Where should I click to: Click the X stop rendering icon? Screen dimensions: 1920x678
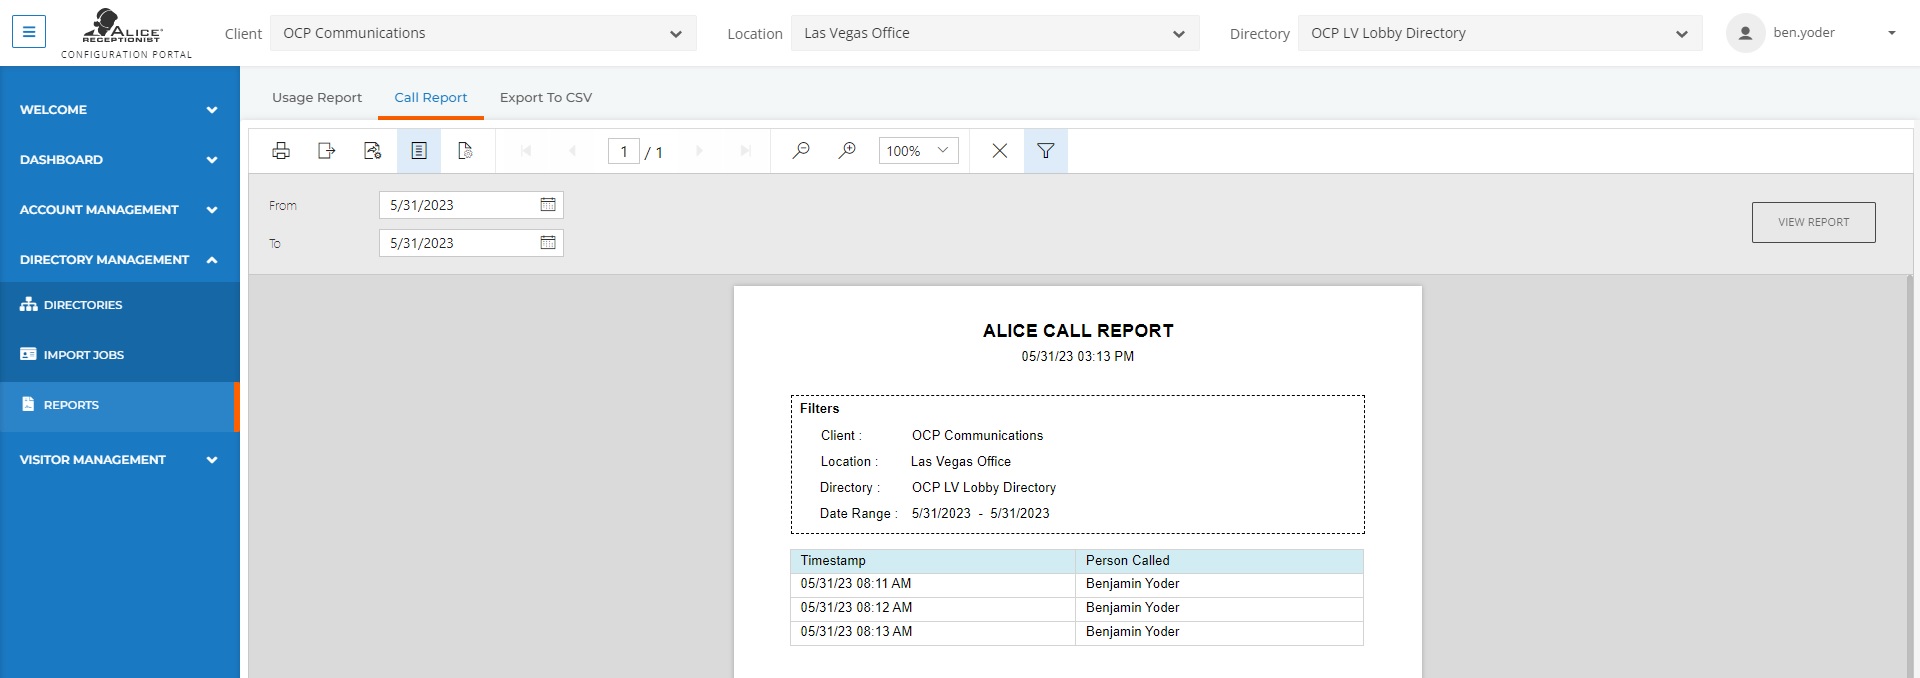(999, 151)
